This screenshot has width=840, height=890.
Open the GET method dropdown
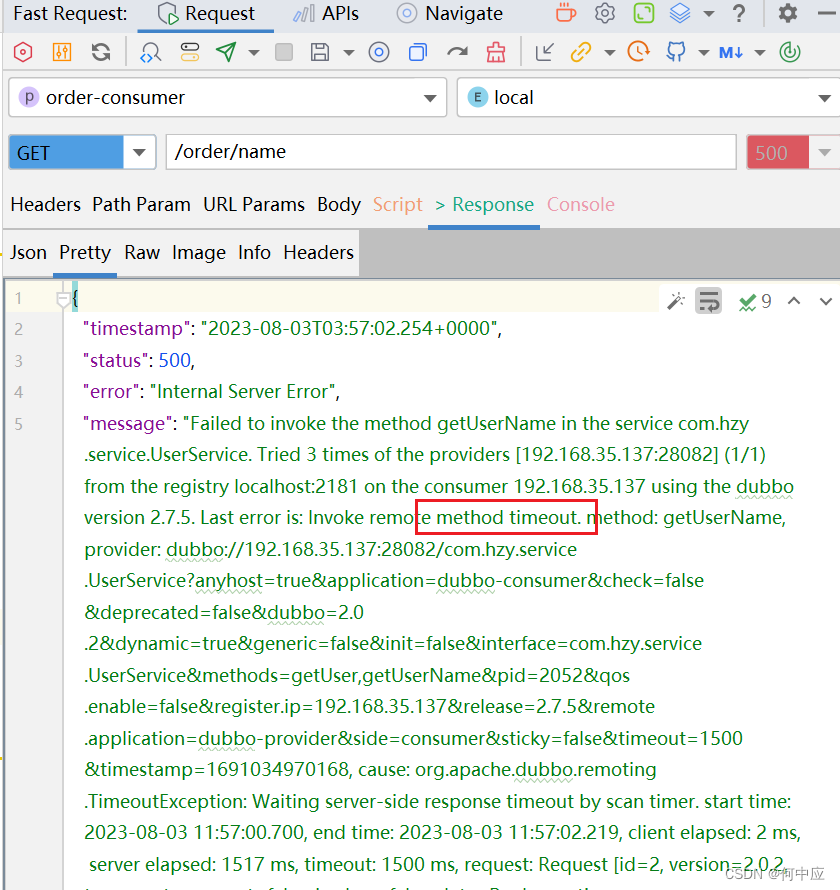coord(82,152)
